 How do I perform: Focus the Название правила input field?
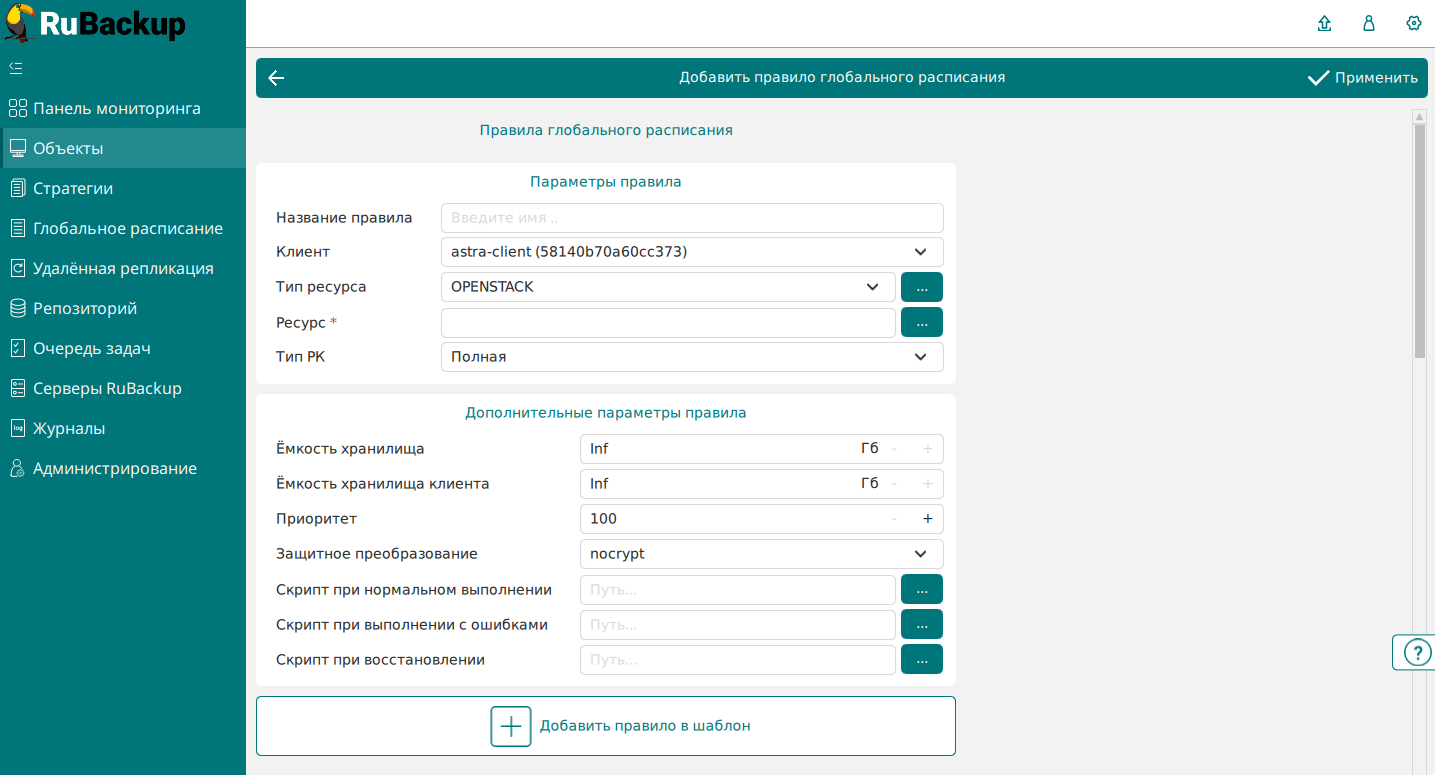pyautogui.click(x=692, y=218)
